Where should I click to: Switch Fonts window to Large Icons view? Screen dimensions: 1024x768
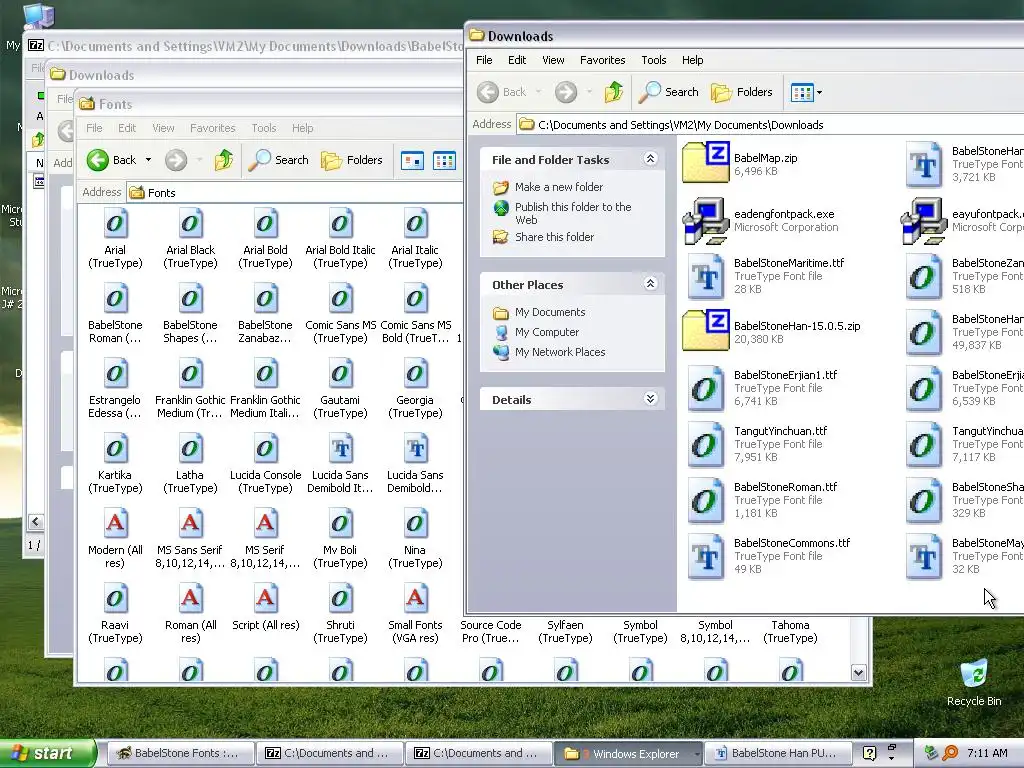[412, 160]
